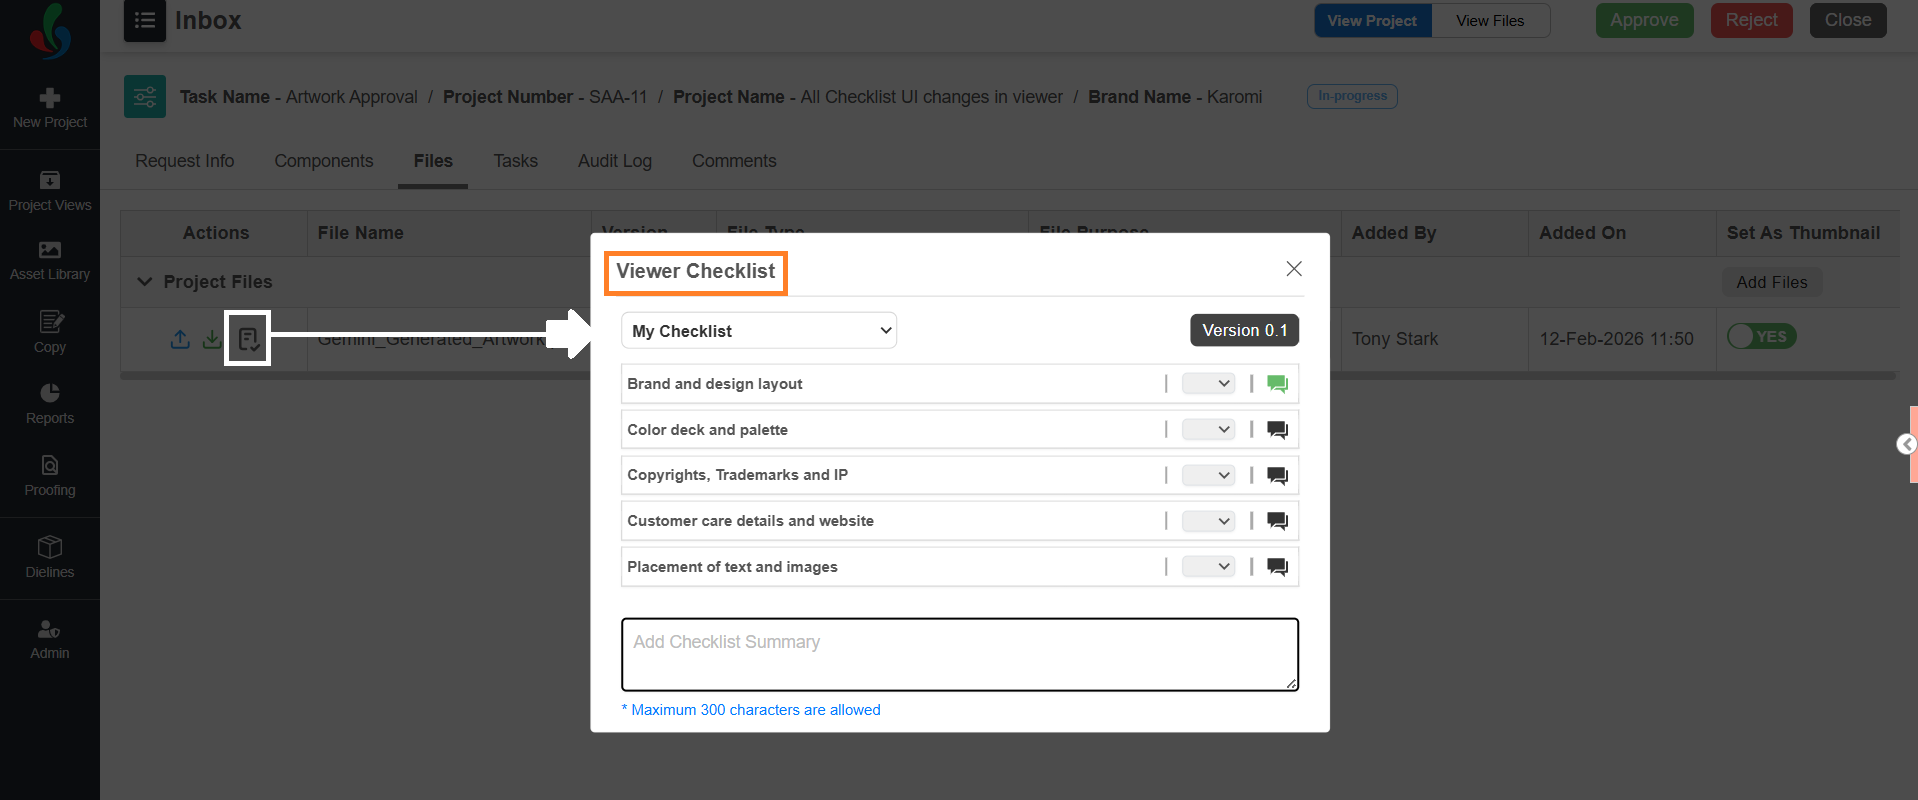Image resolution: width=1918 pixels, height=800 pixels.
Task: Collapse the Project Files group
Action: (145, 282)
